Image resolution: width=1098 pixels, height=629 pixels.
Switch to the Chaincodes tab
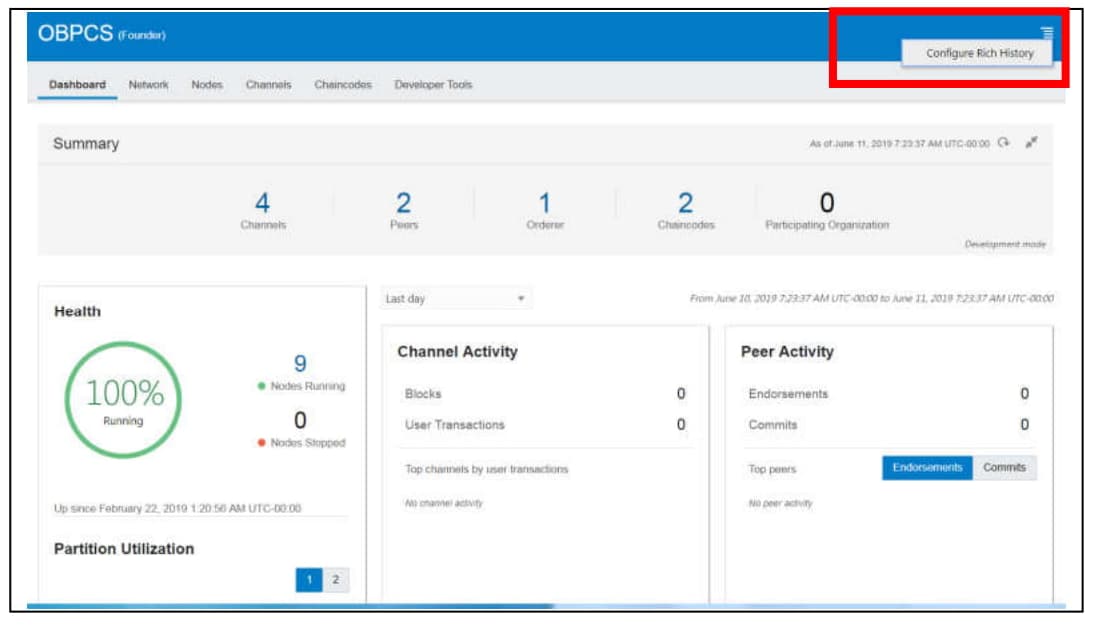[343, 85]
